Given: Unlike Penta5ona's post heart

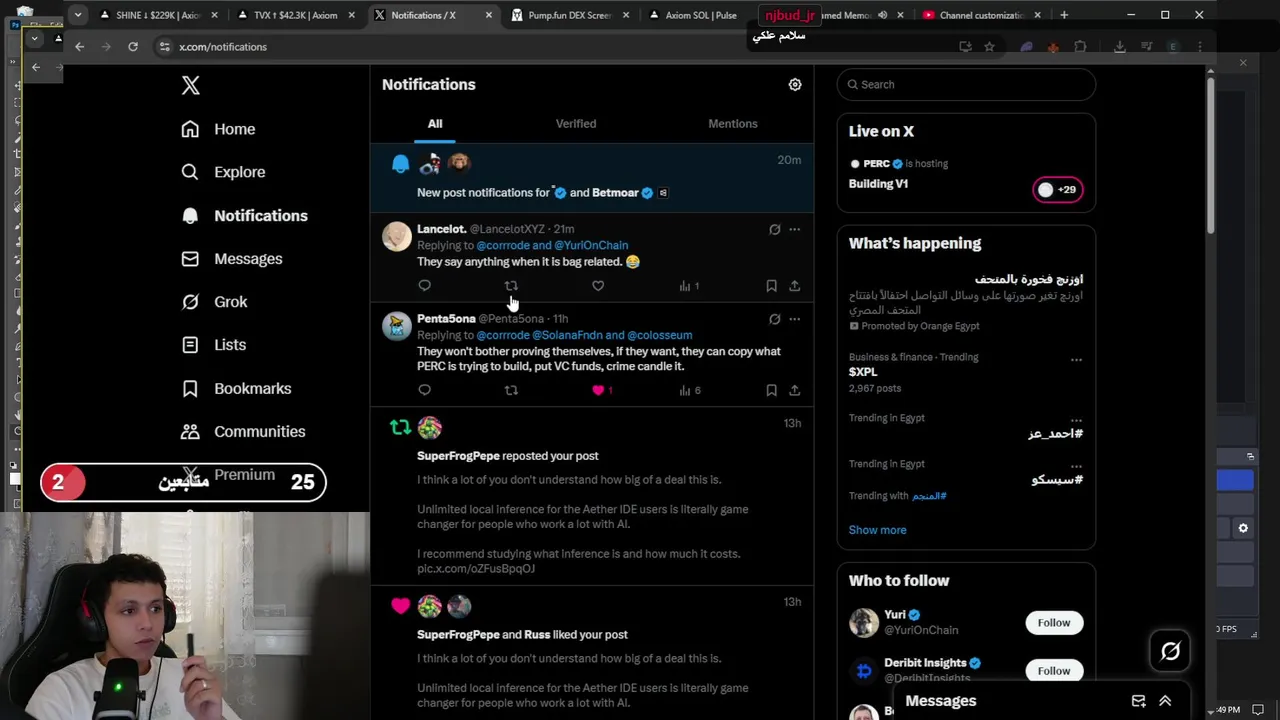Looking at the screenshot, I should 598,390.
